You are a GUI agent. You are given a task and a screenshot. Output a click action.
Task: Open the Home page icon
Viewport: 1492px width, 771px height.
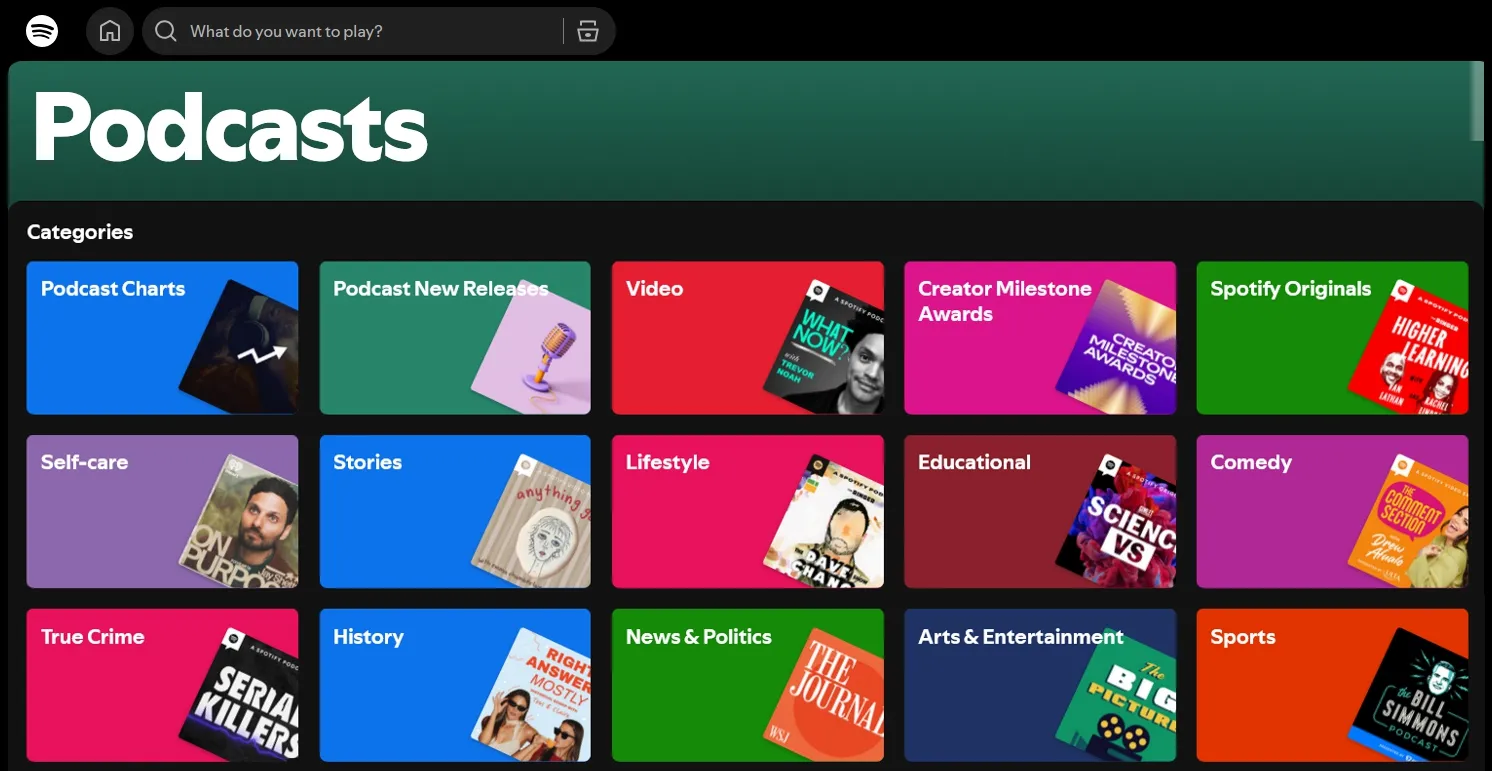(x=110, y=31)
